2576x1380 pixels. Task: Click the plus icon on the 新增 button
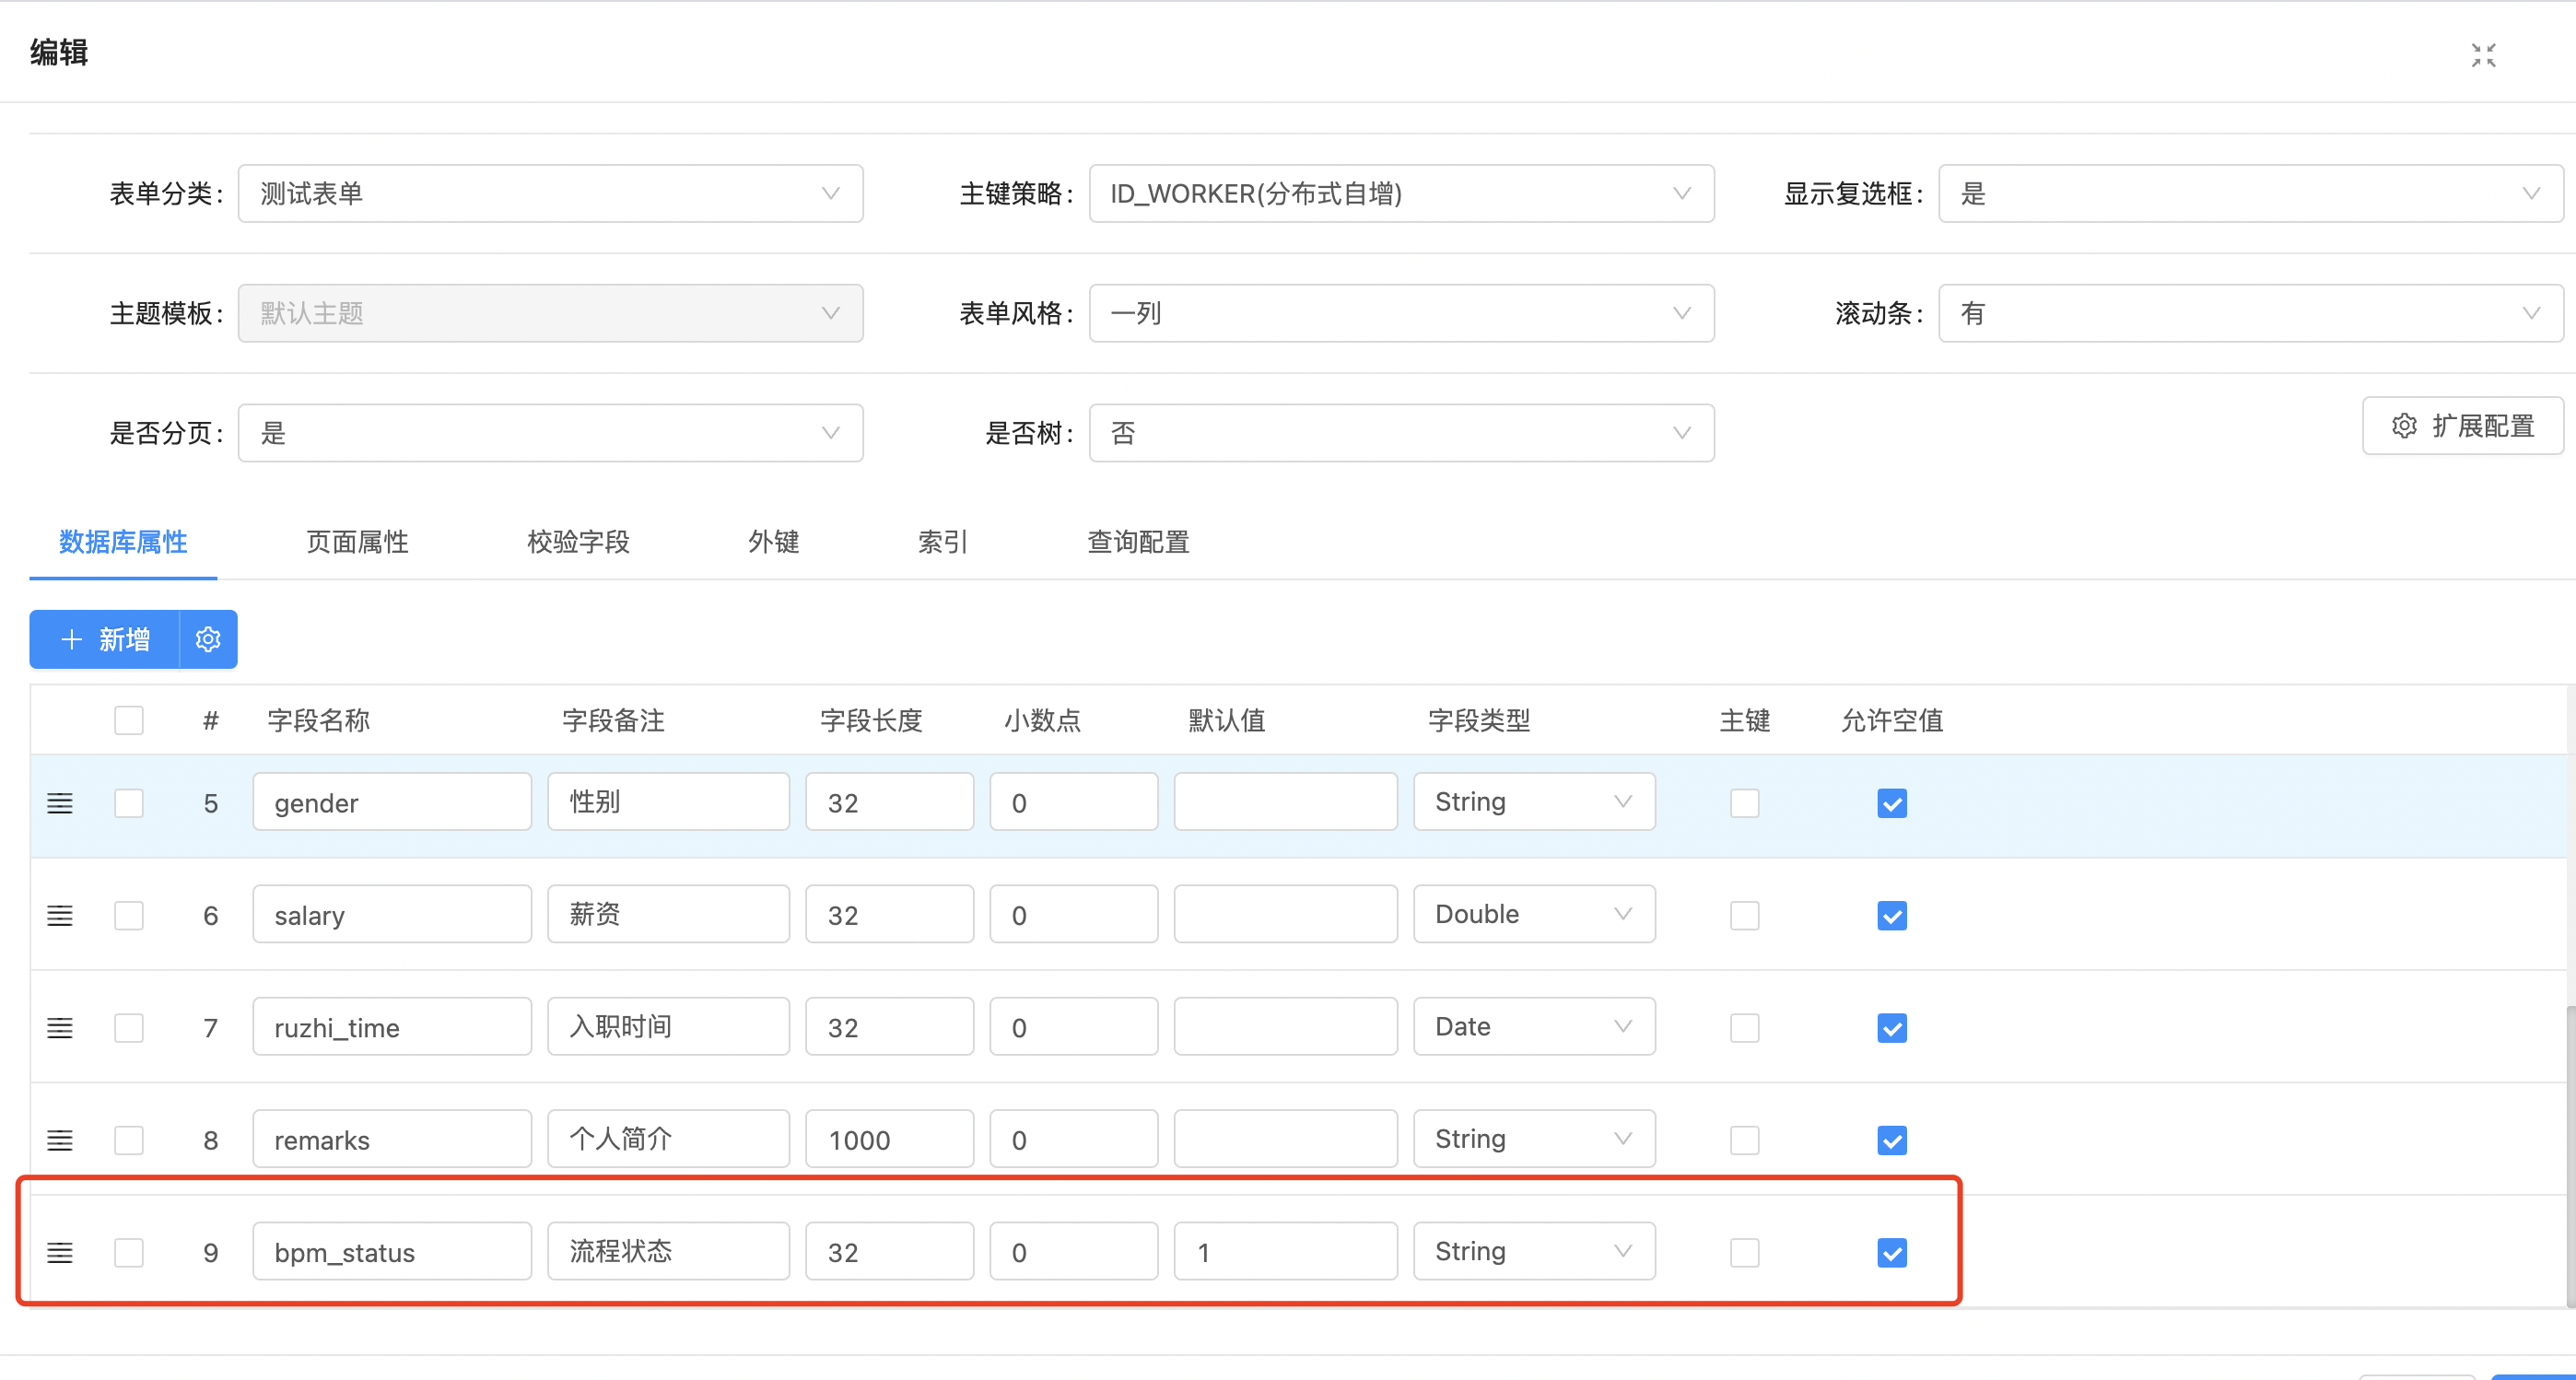[71, 639]
